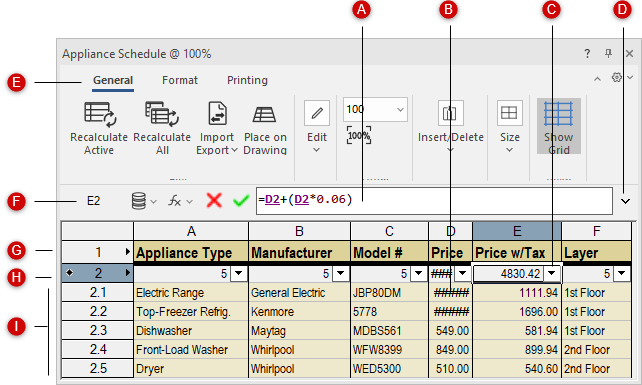Switch to the Format tab
This screenshot has height=385, width=642.
180,80
